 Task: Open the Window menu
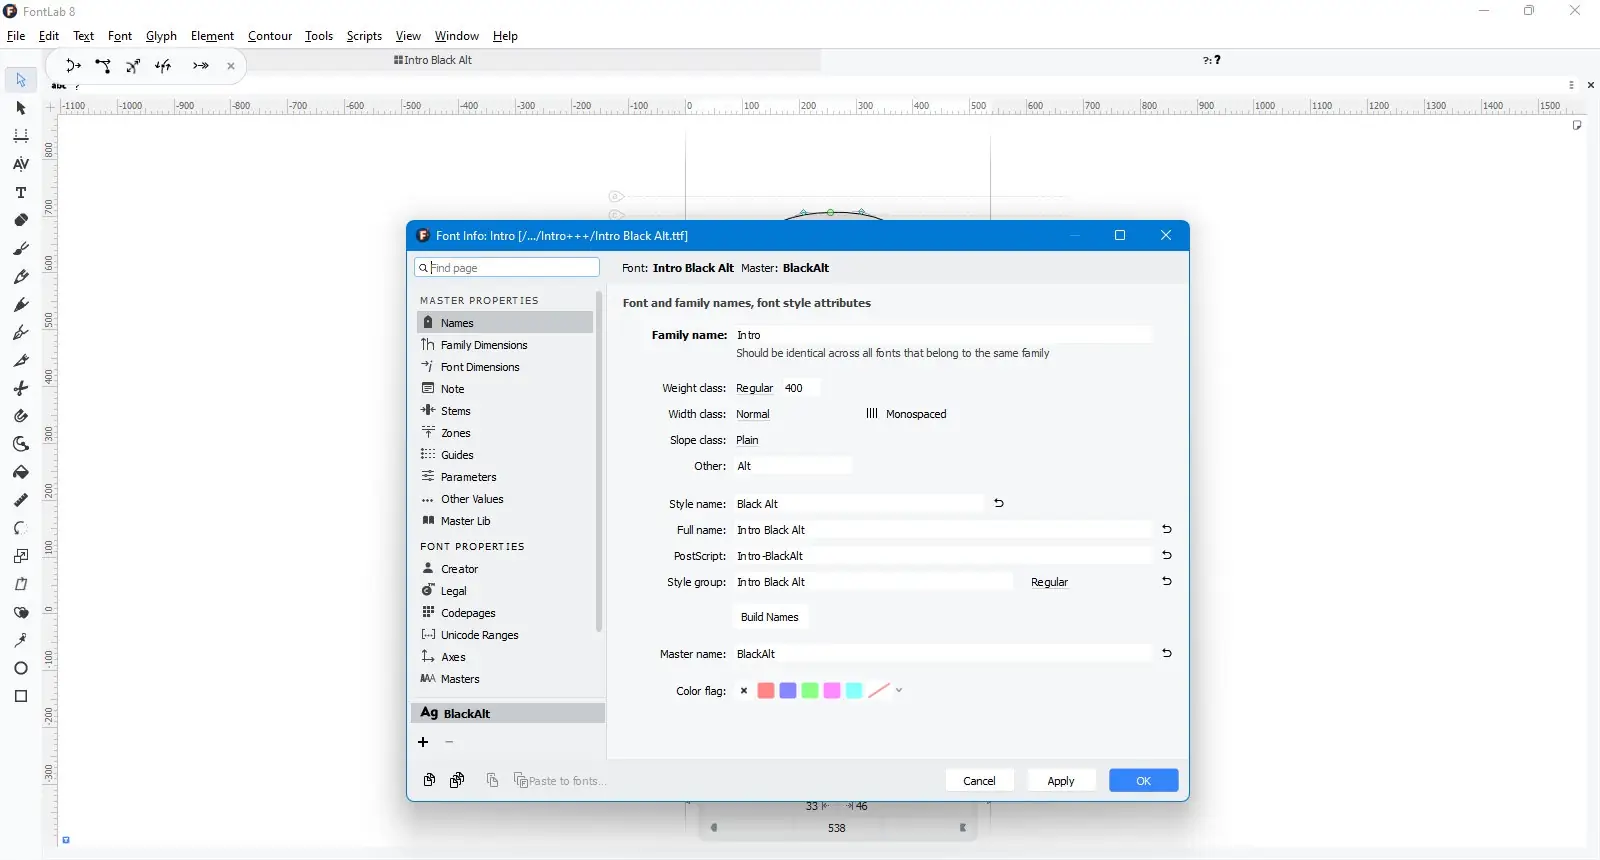(457, 36)
